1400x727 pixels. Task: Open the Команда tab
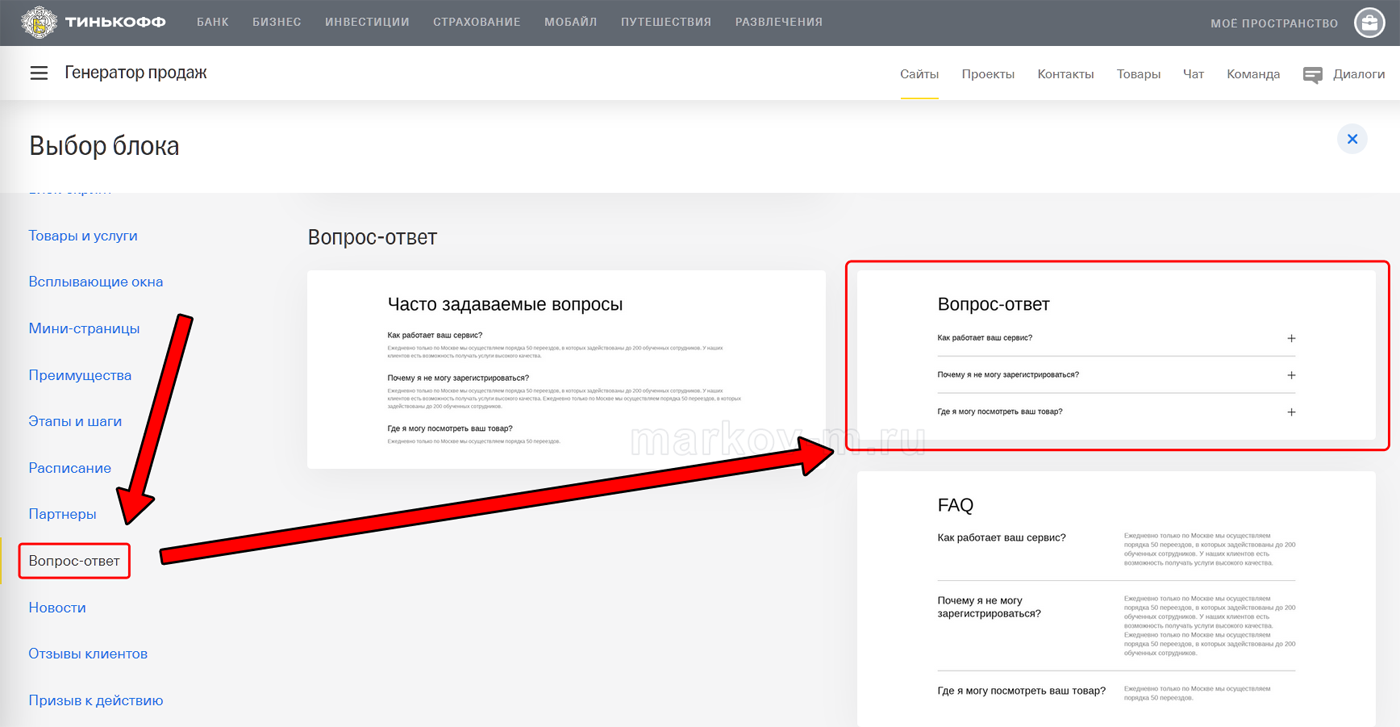click(1253, 74)
